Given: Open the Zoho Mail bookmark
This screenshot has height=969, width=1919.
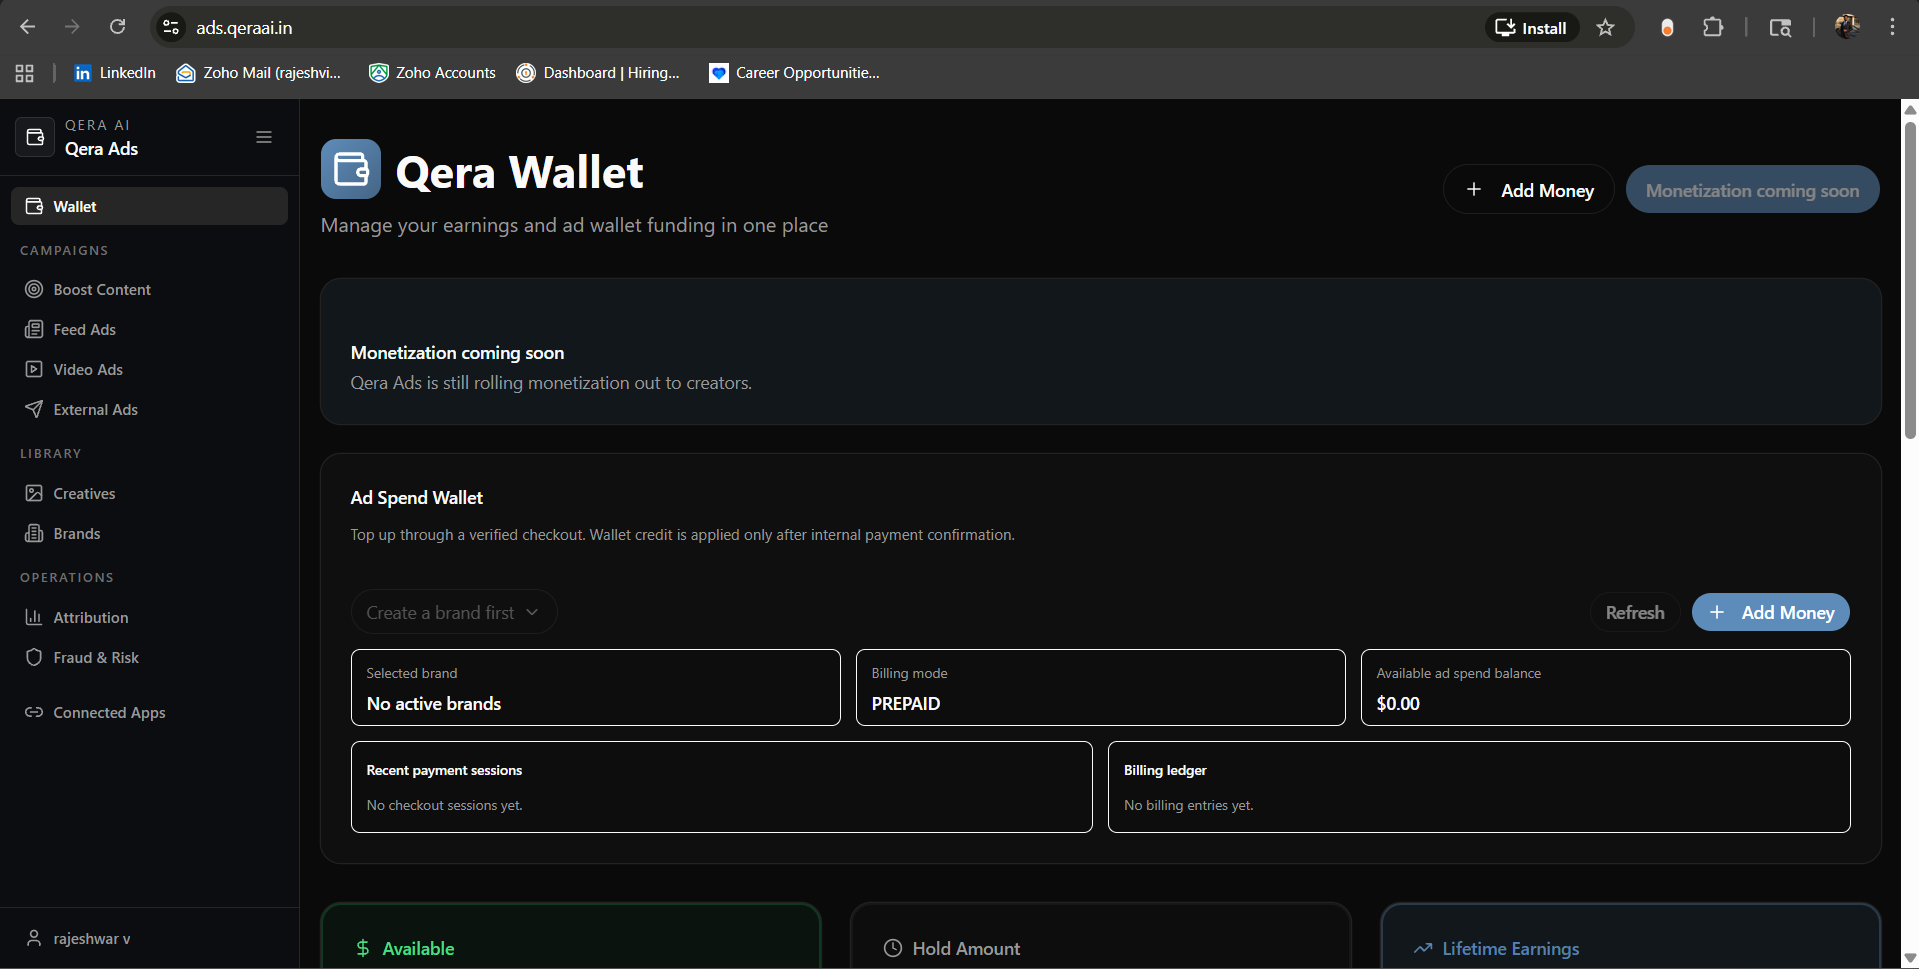Looking at the screenshot, I should point(259,73).
